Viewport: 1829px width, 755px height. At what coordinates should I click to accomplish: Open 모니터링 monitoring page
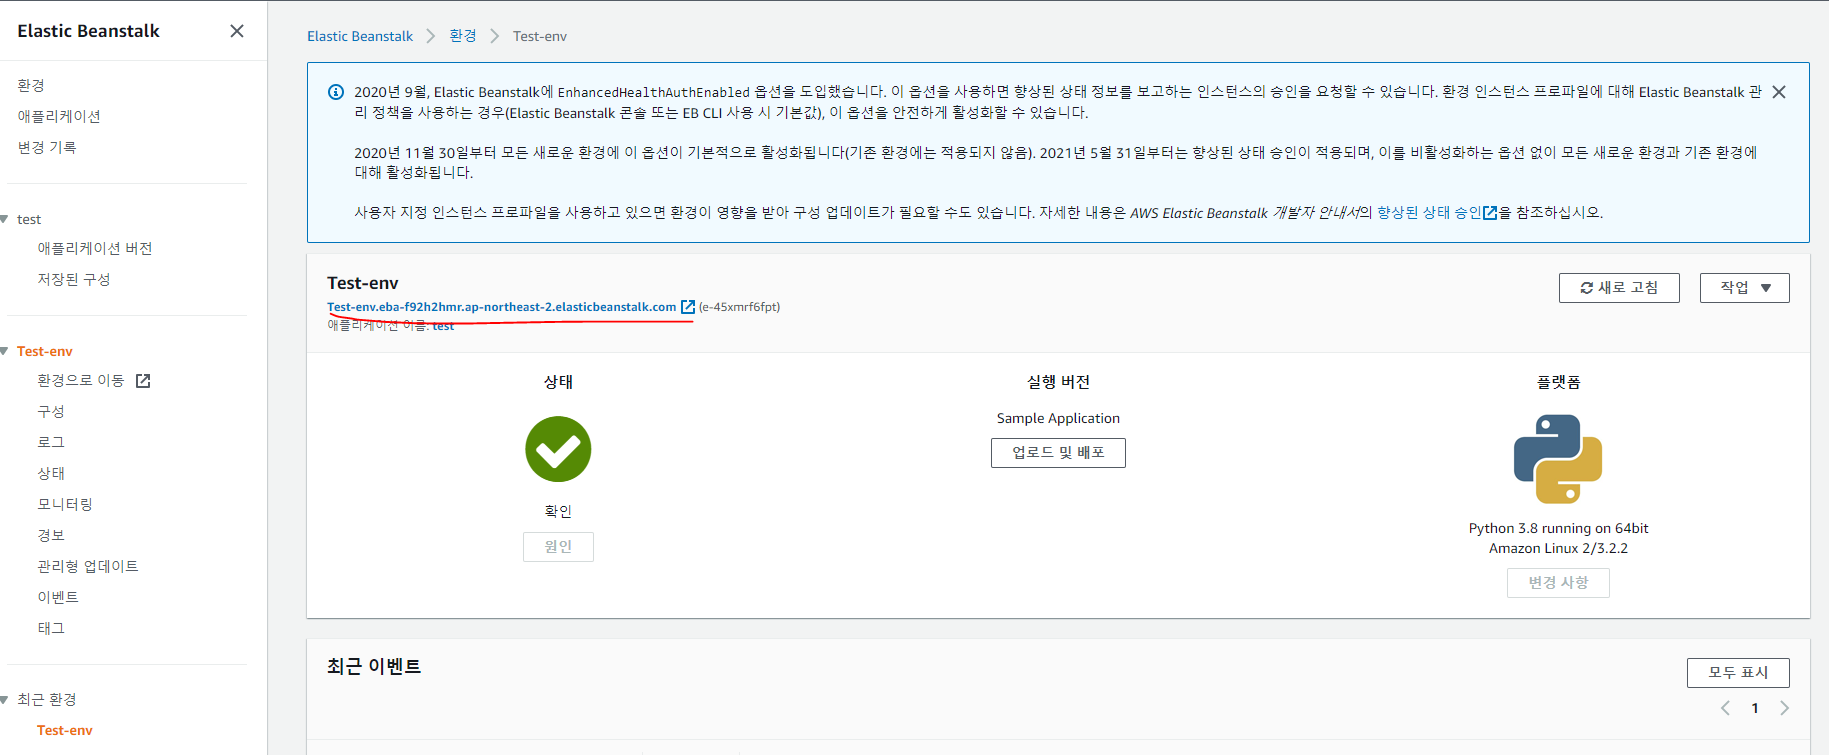[65, 504]
